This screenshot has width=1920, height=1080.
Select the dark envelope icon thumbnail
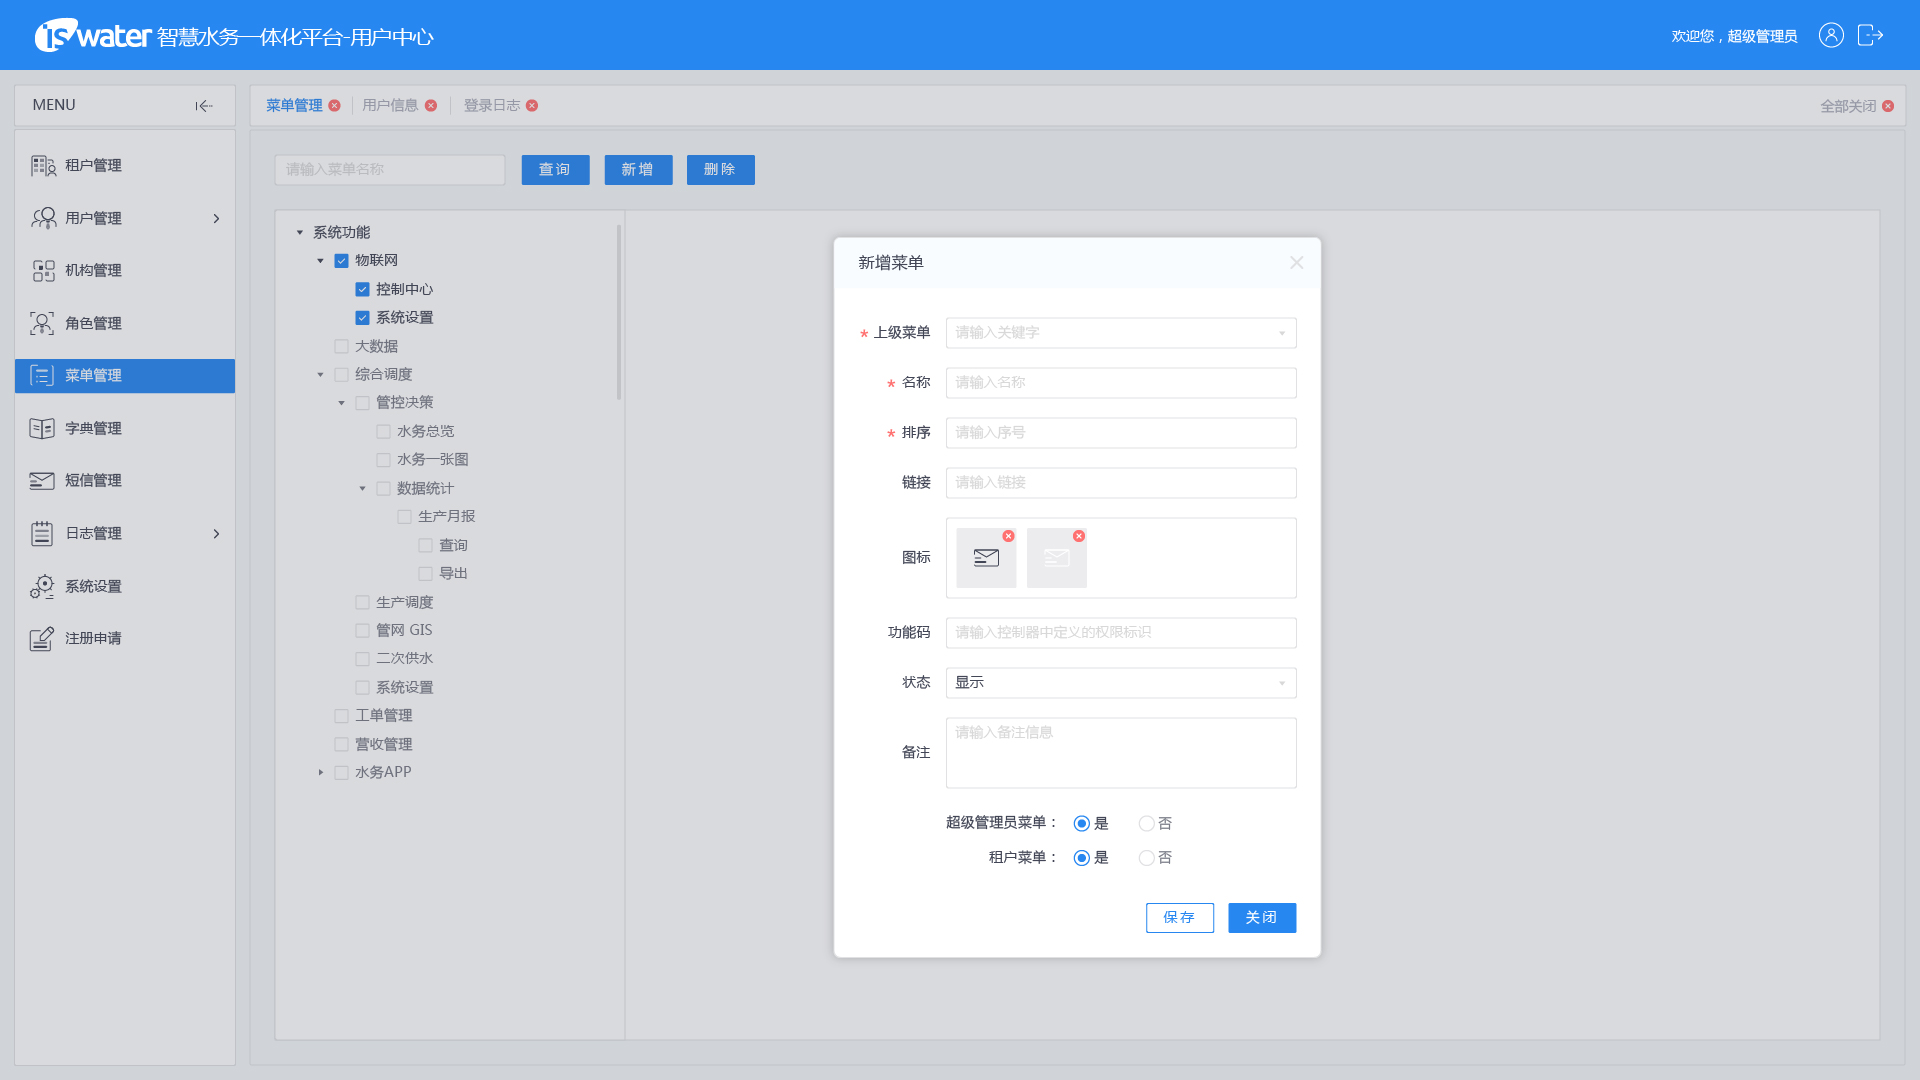point(986,558)
